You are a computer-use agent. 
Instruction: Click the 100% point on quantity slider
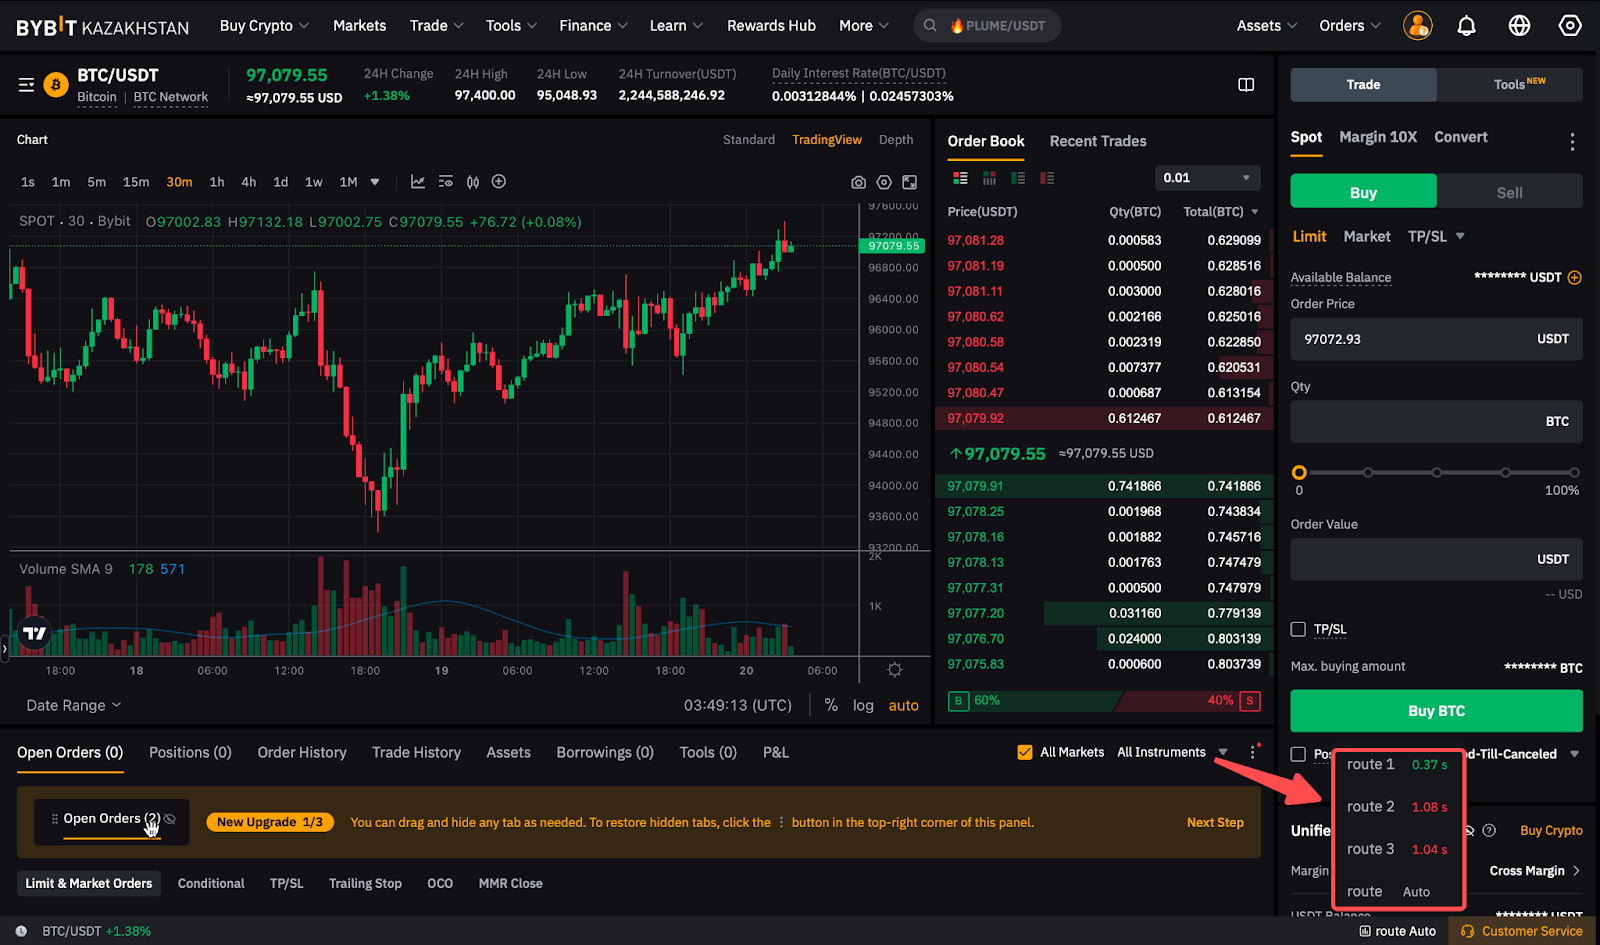1573,472
